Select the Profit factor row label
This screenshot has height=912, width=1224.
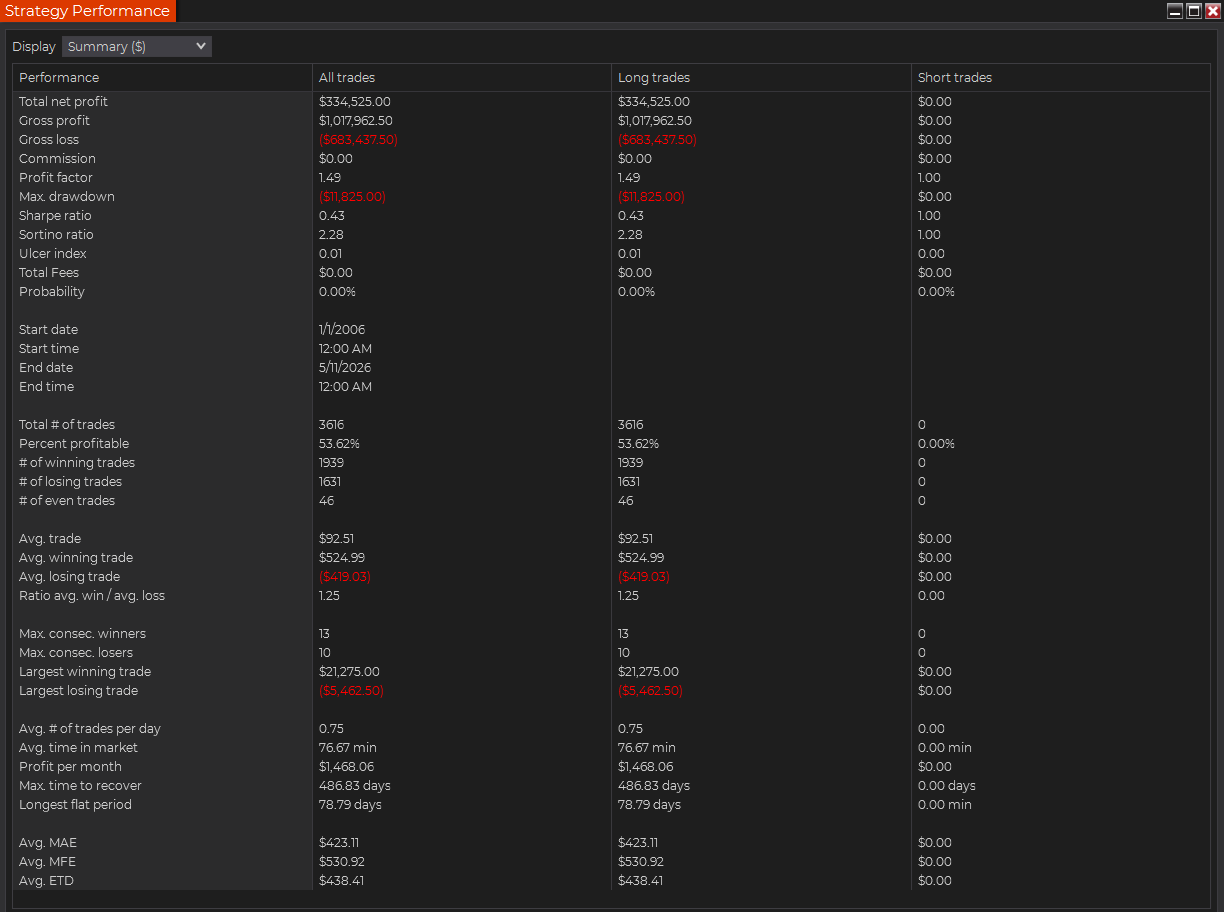[x=56, y=178]
